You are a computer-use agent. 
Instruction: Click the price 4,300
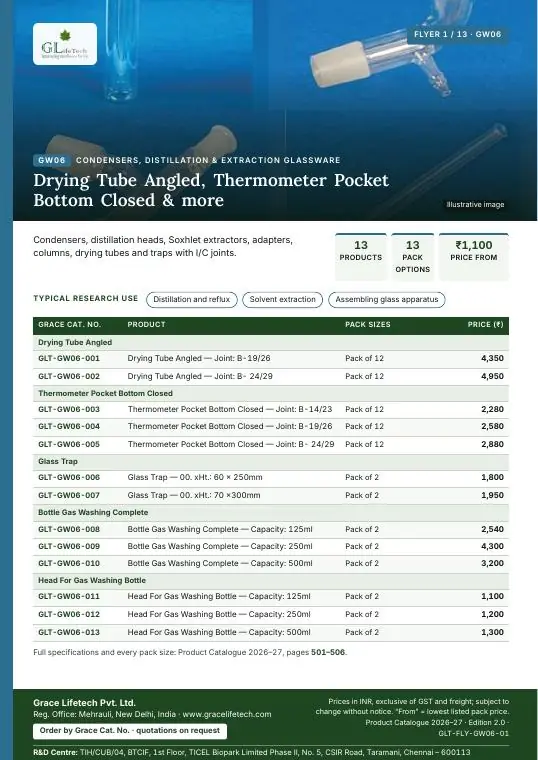[492, 546]
